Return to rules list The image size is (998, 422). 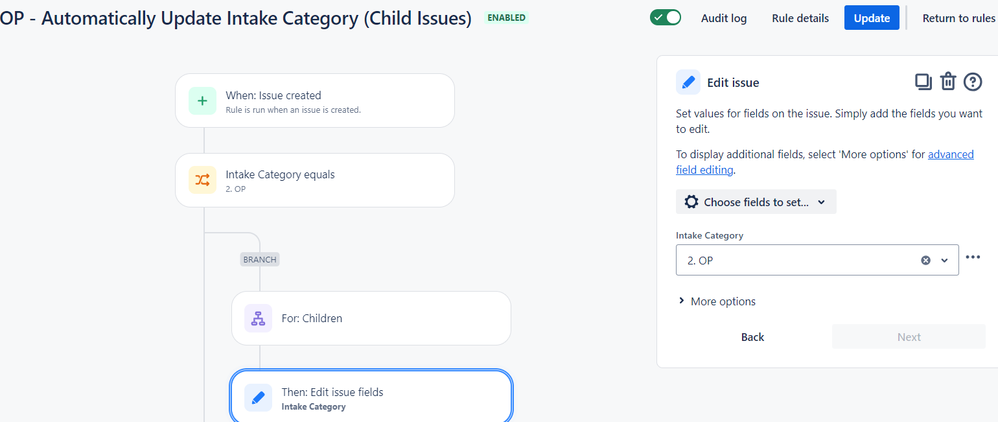(958, 18)
